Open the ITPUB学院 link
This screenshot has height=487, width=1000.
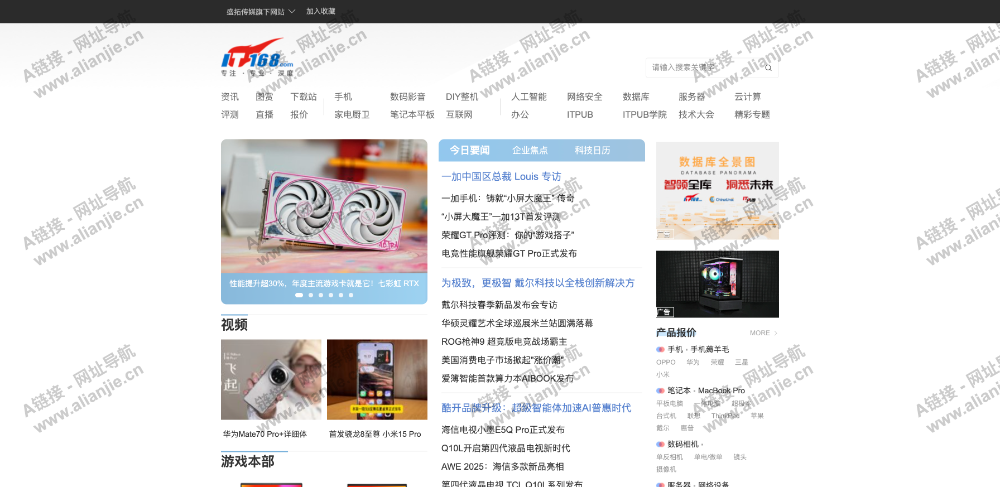(x=644, y=115)
